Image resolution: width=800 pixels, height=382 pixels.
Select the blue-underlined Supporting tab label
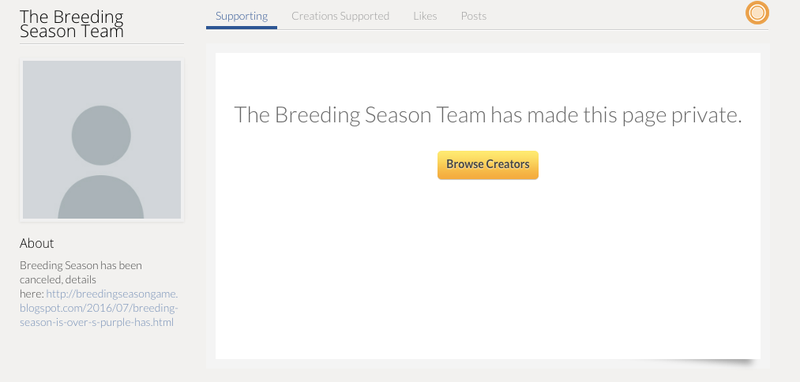(x=241, y=16)
